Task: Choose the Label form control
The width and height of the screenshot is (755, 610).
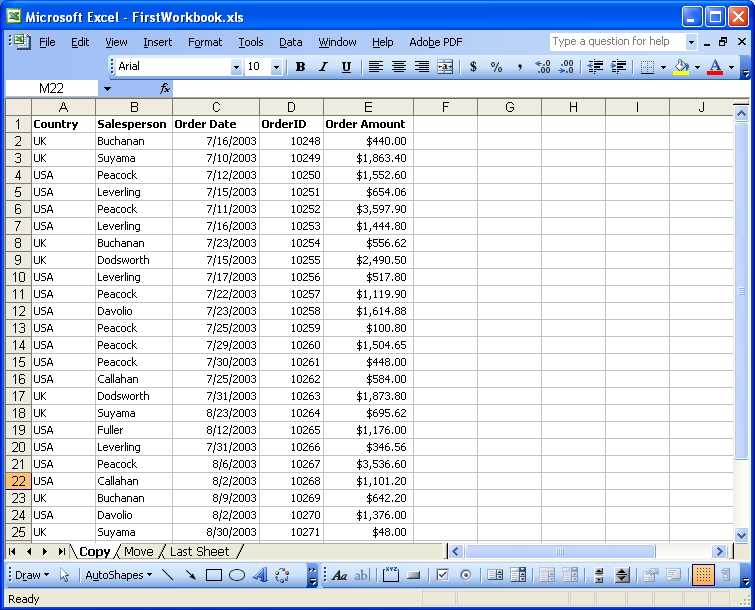Action: pyautogui.click(x=340, y=575)
